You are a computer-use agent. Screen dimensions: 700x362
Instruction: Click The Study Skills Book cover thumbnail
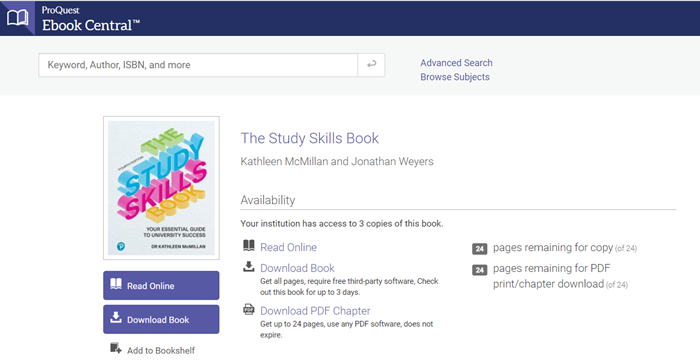pyautogui.click(x=161, y=188)
